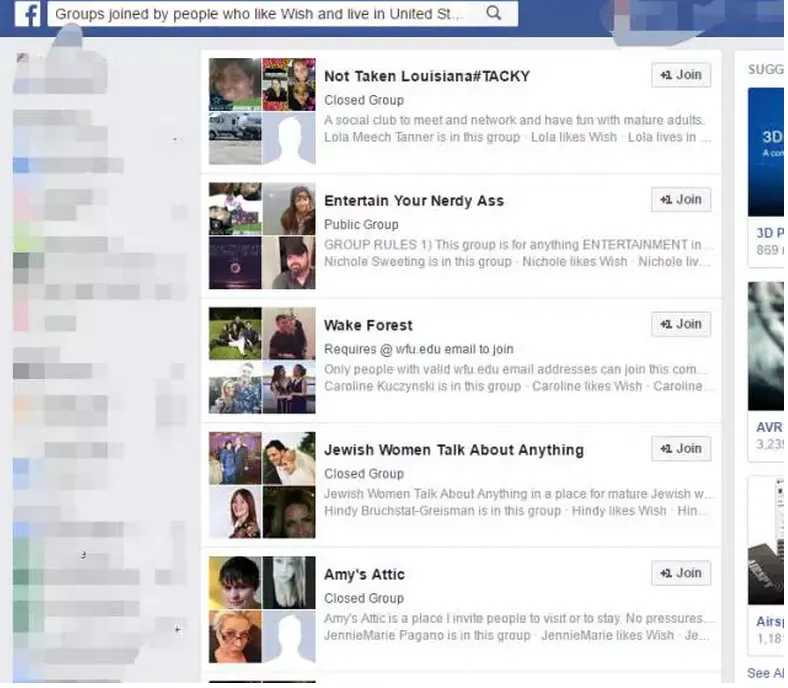Click 'Closed Group' under Jewish Women Talk
788x688 pixels.
click(x=364, y=474)
